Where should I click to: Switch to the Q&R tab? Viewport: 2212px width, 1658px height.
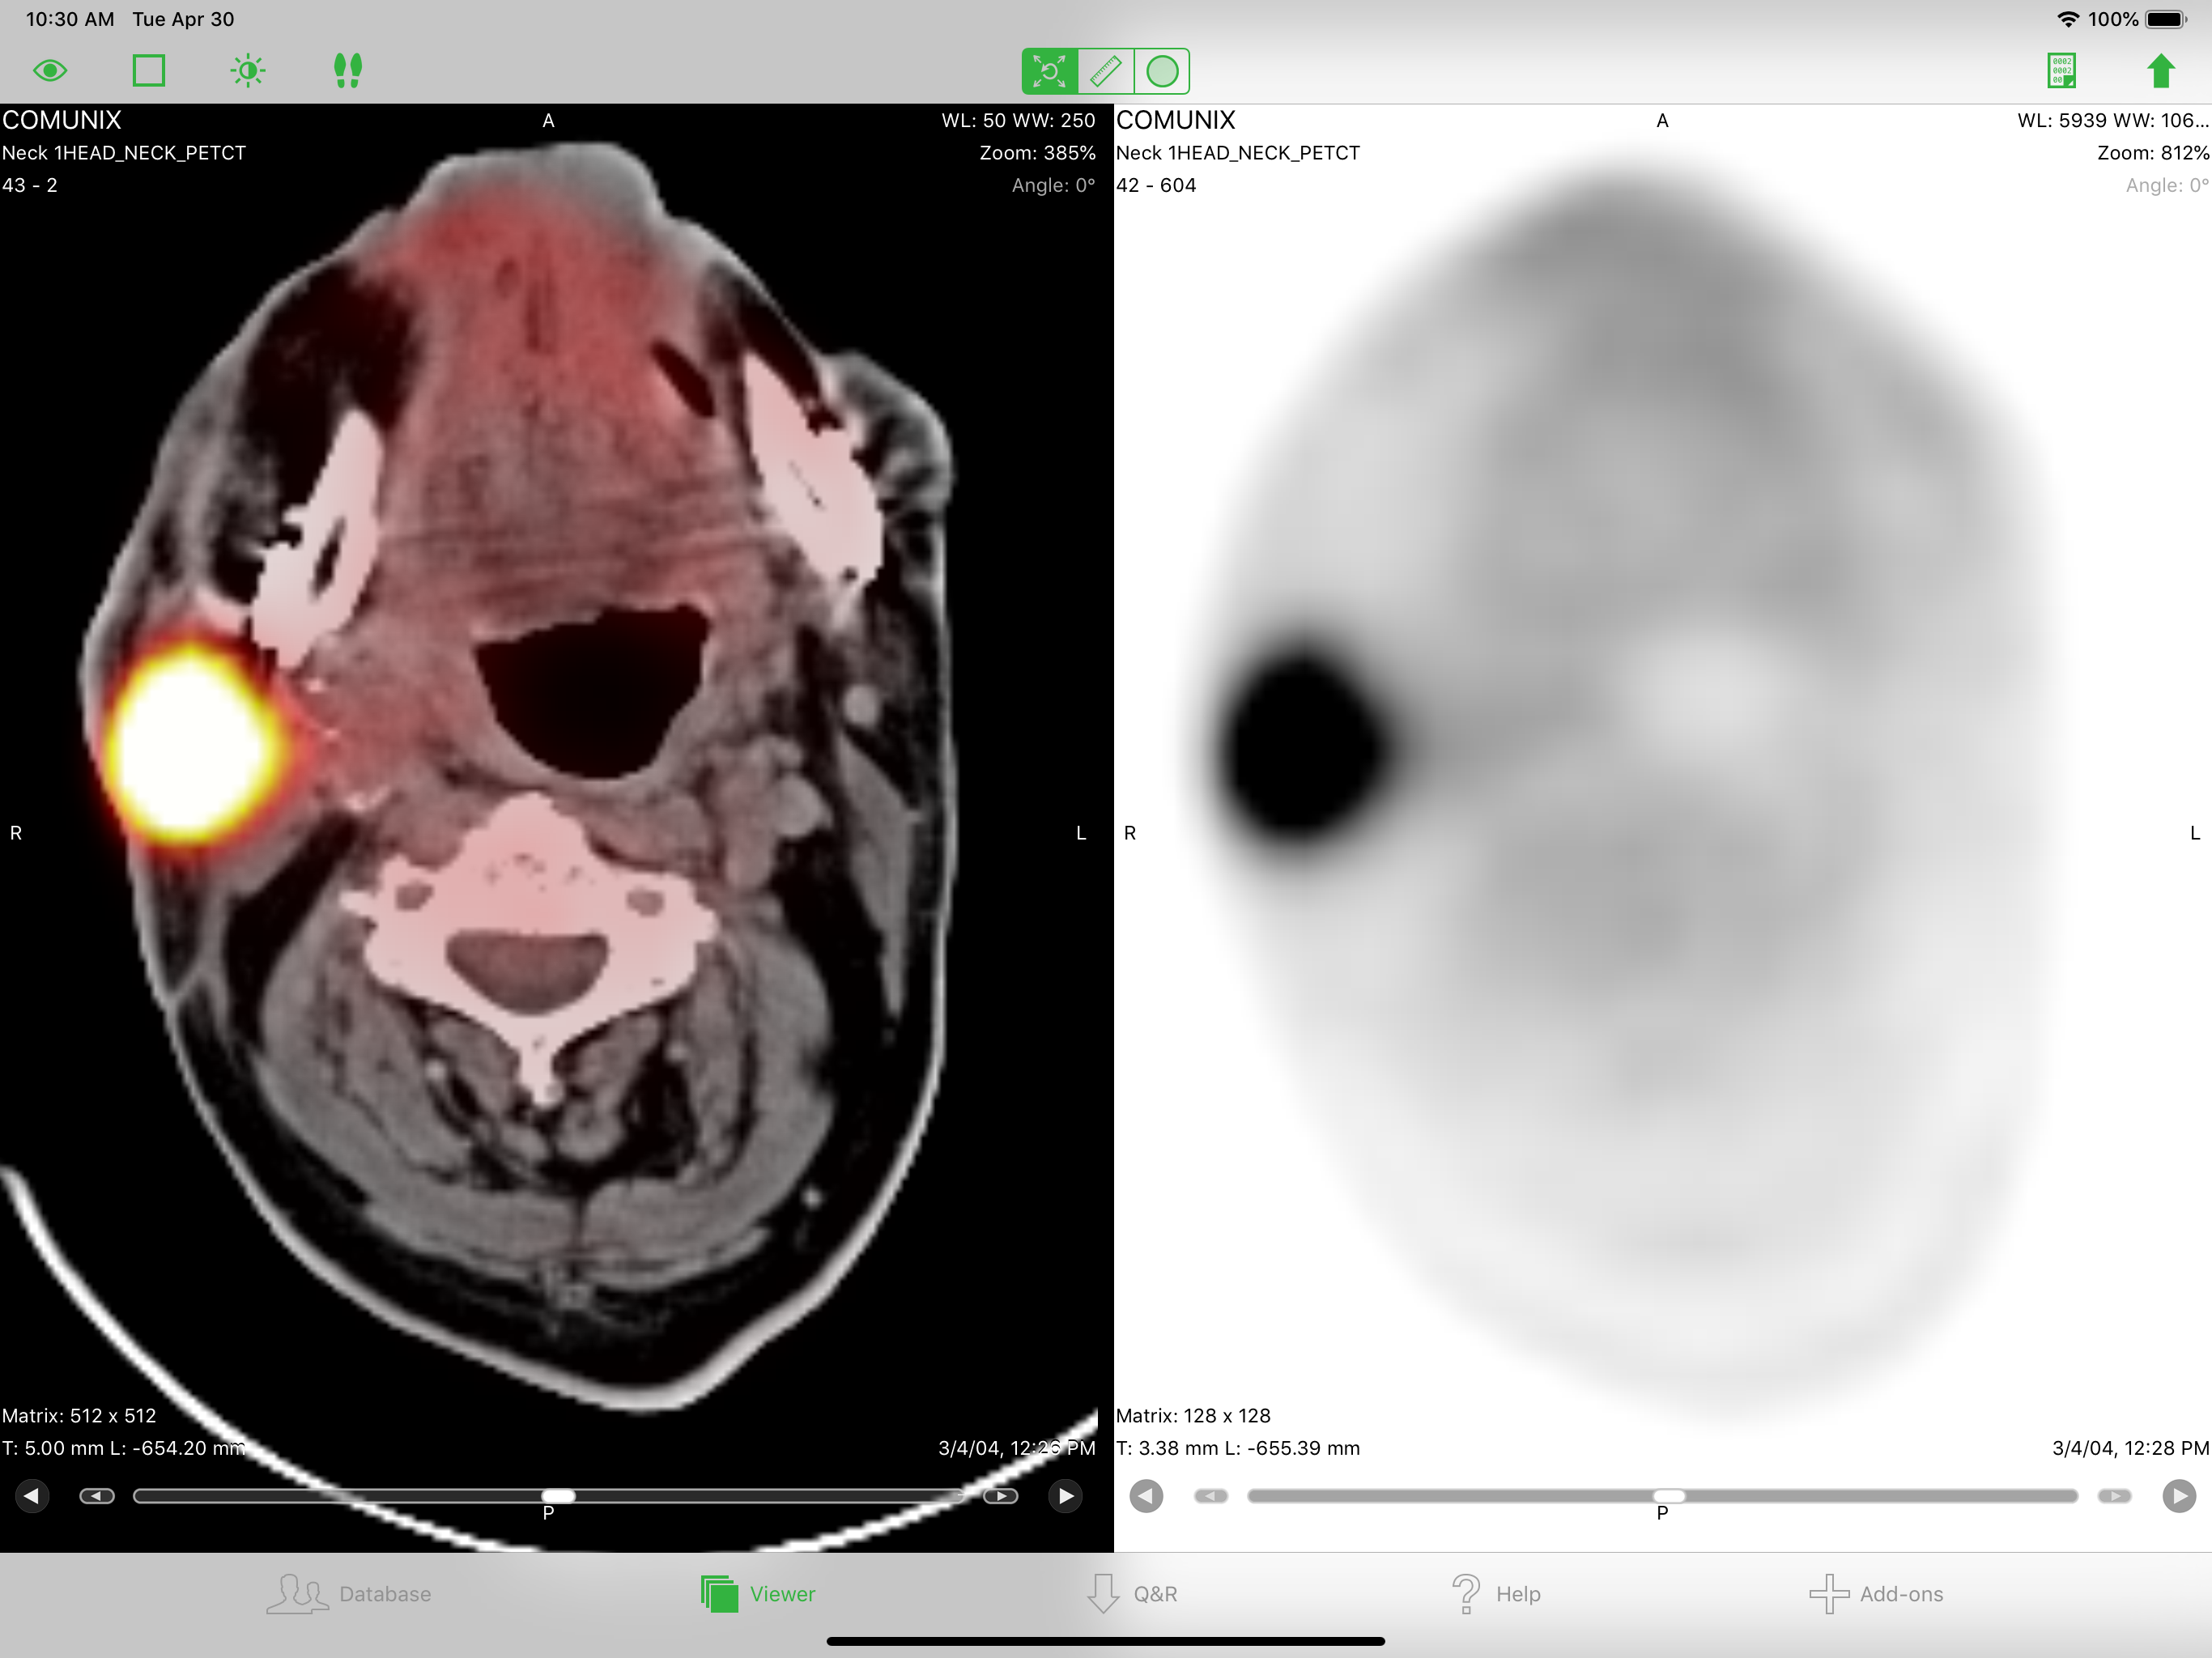[1133, 1594]
